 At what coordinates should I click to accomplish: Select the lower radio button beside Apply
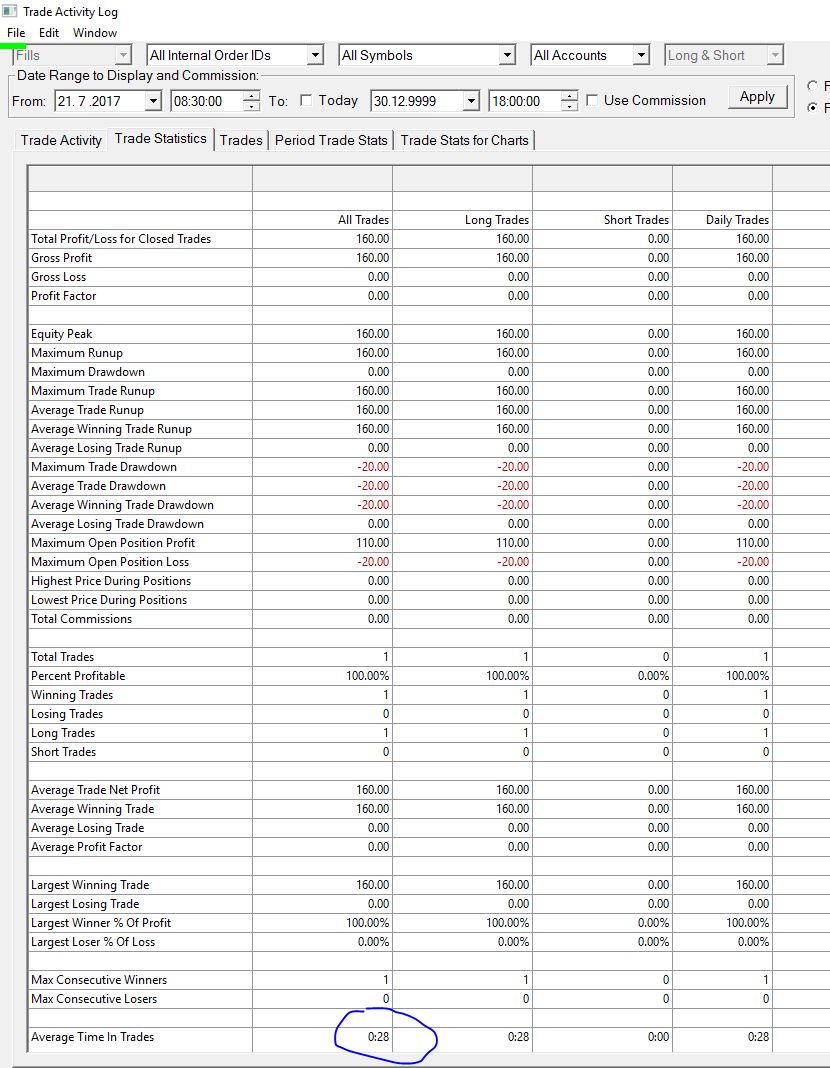pyautogui.click(x=812, y=108)
